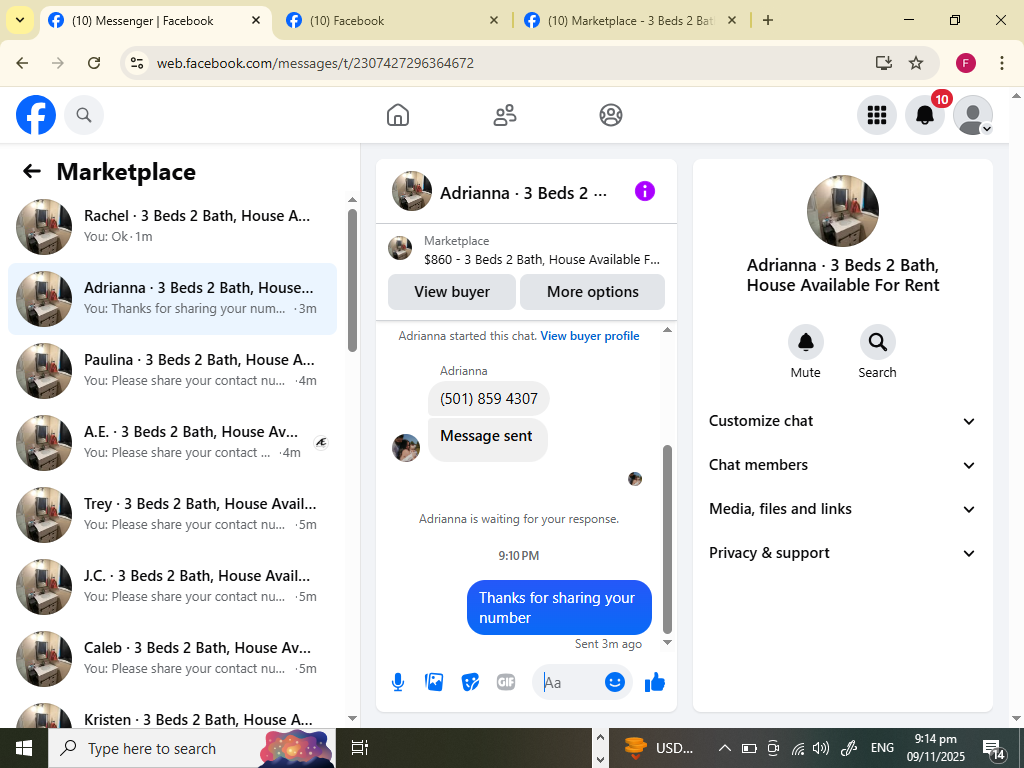Show hidden system tray icons chevron
The height and width of the screenshot is (768, 1024).
[x=725, y=748]
